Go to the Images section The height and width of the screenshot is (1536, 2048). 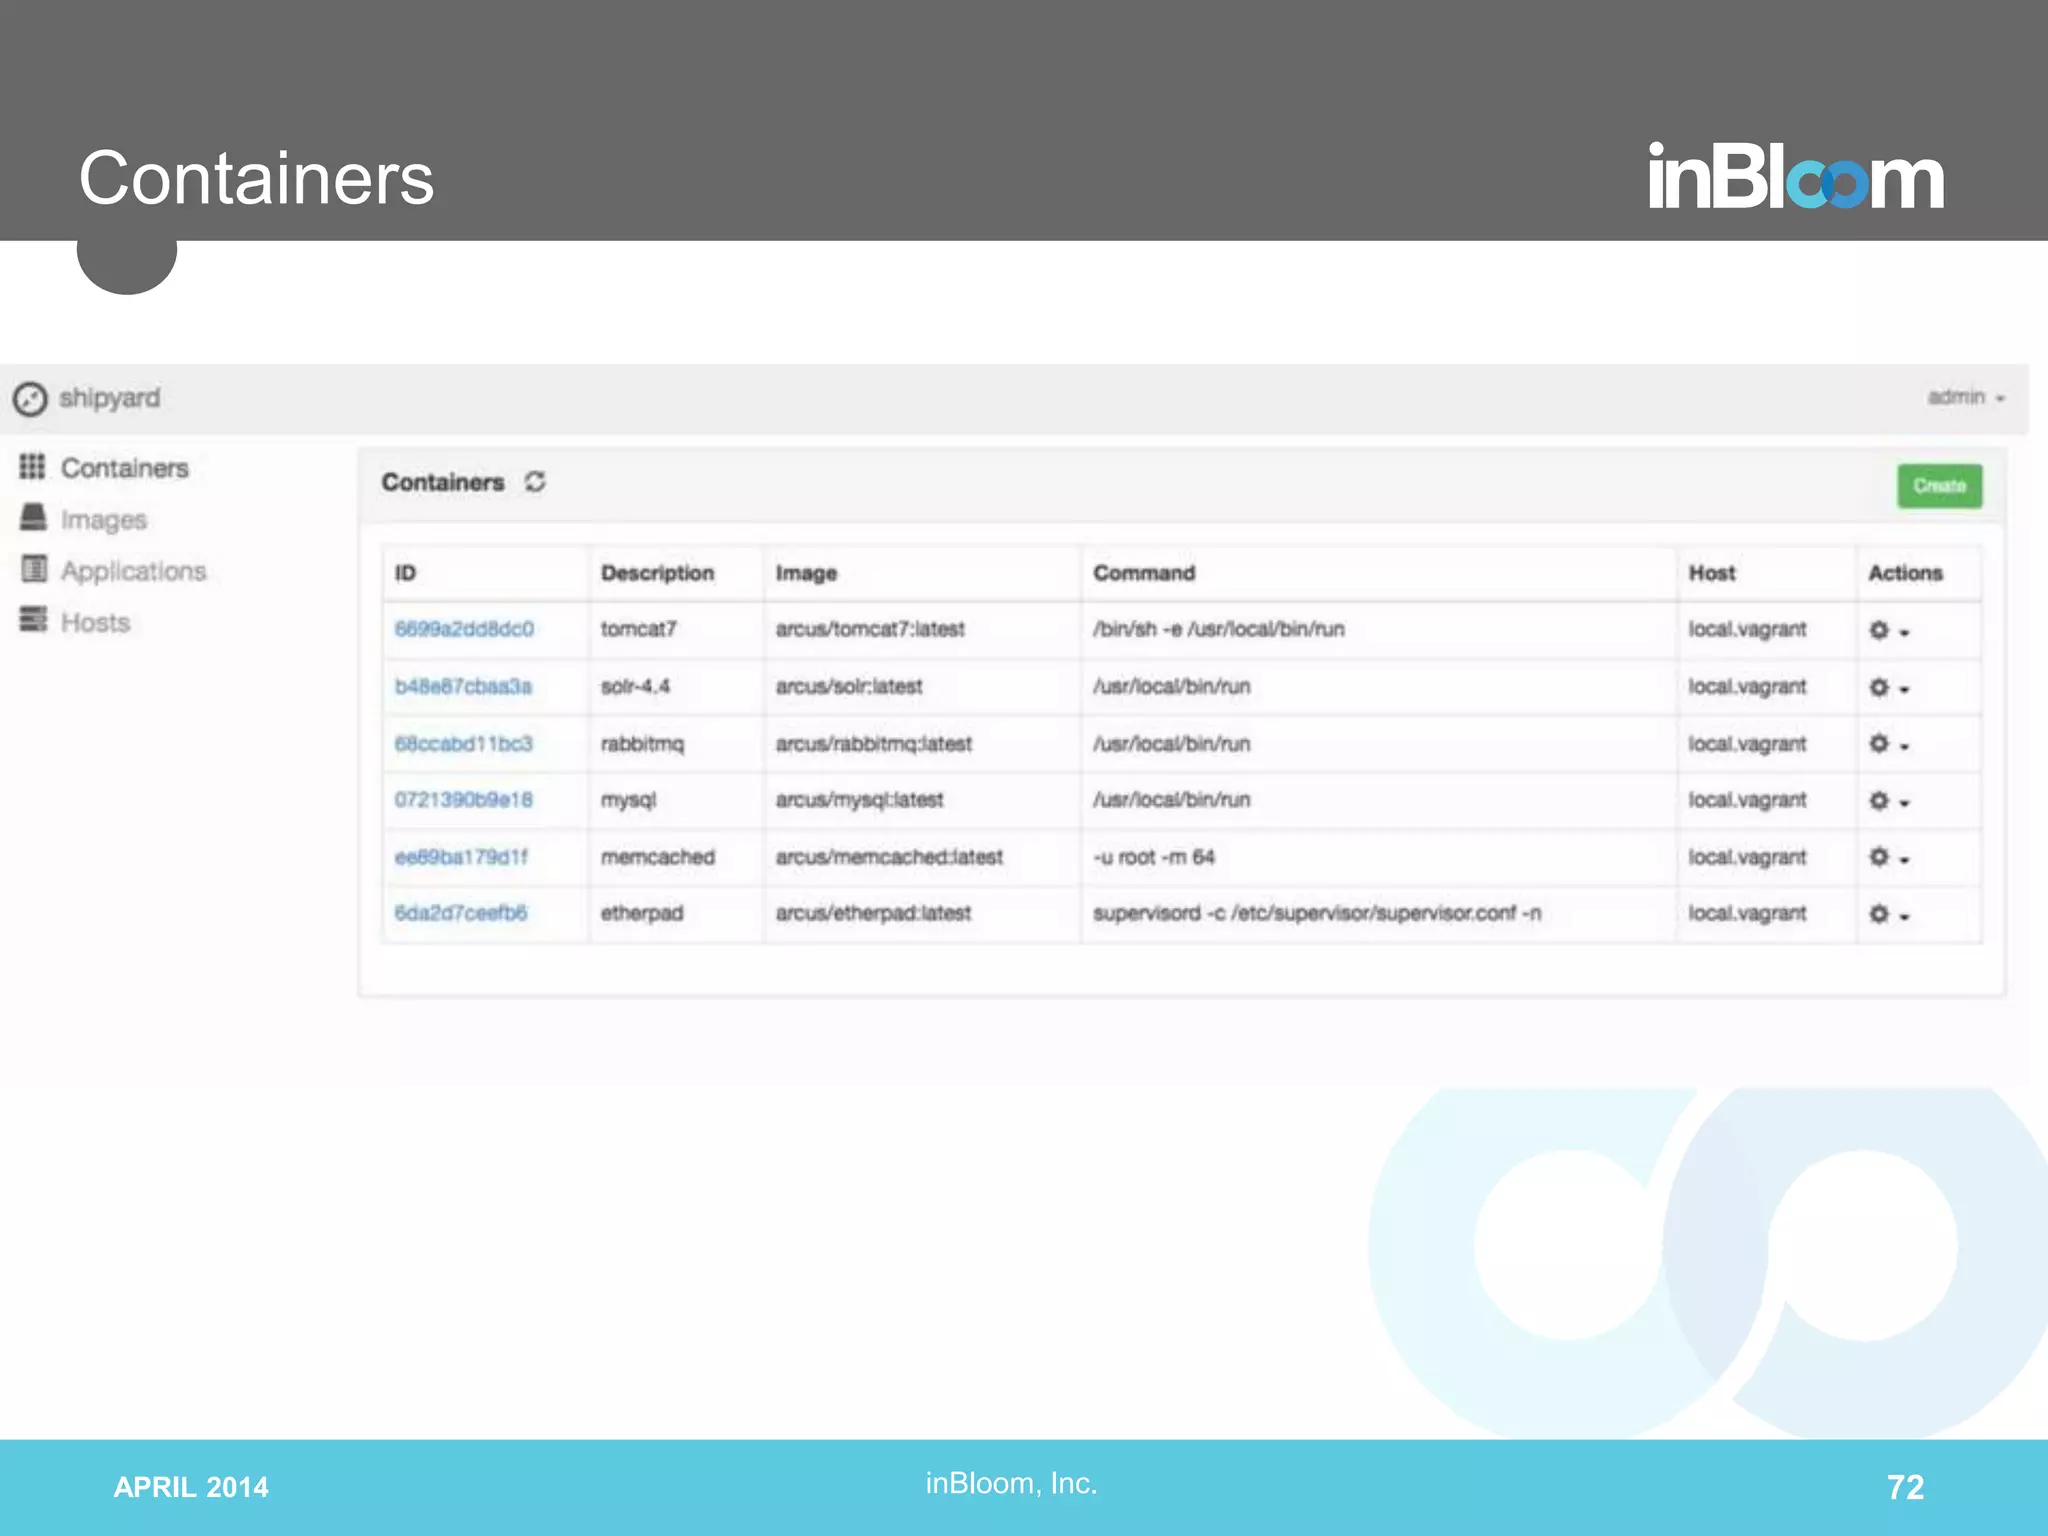[x=103, y=520]
